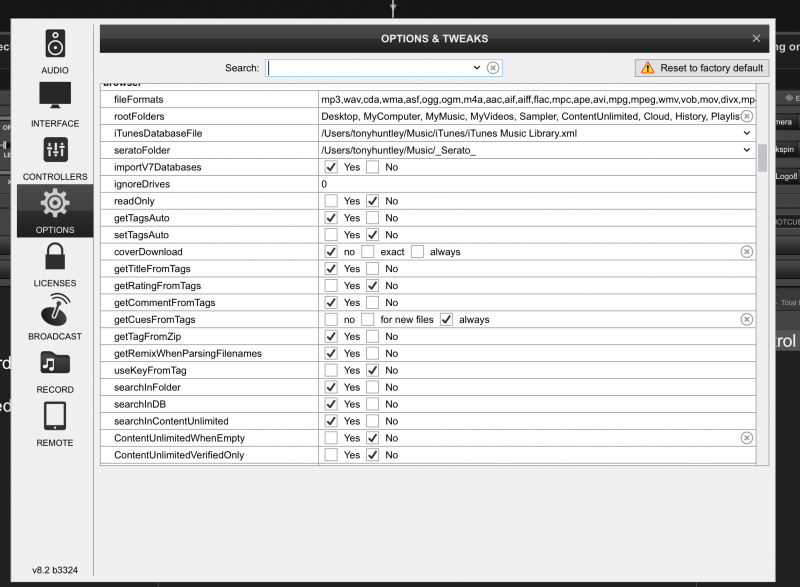
Task: Reset rootFolders using its X icon
Action: click(746, 116)
